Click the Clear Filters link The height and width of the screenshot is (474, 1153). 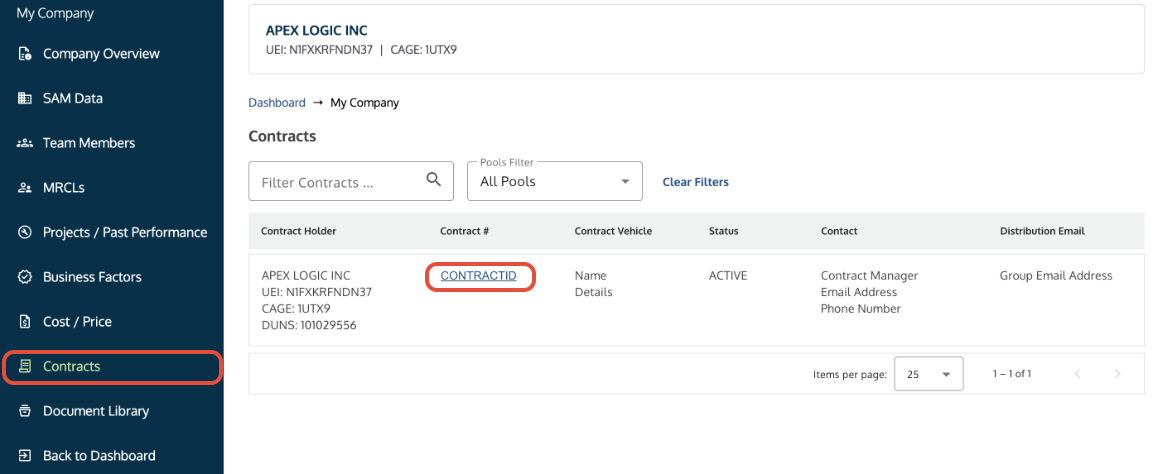[x=696, y=182]
